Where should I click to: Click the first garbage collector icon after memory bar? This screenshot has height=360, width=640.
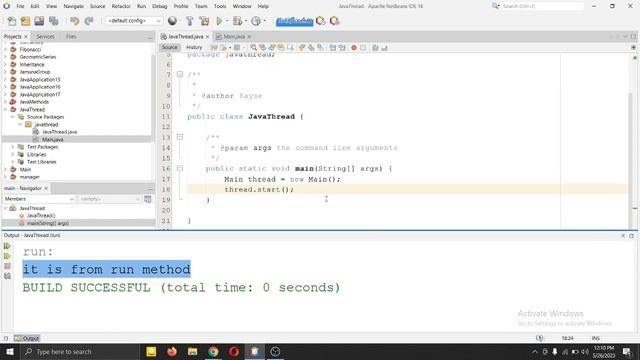(x=321, y=21)
